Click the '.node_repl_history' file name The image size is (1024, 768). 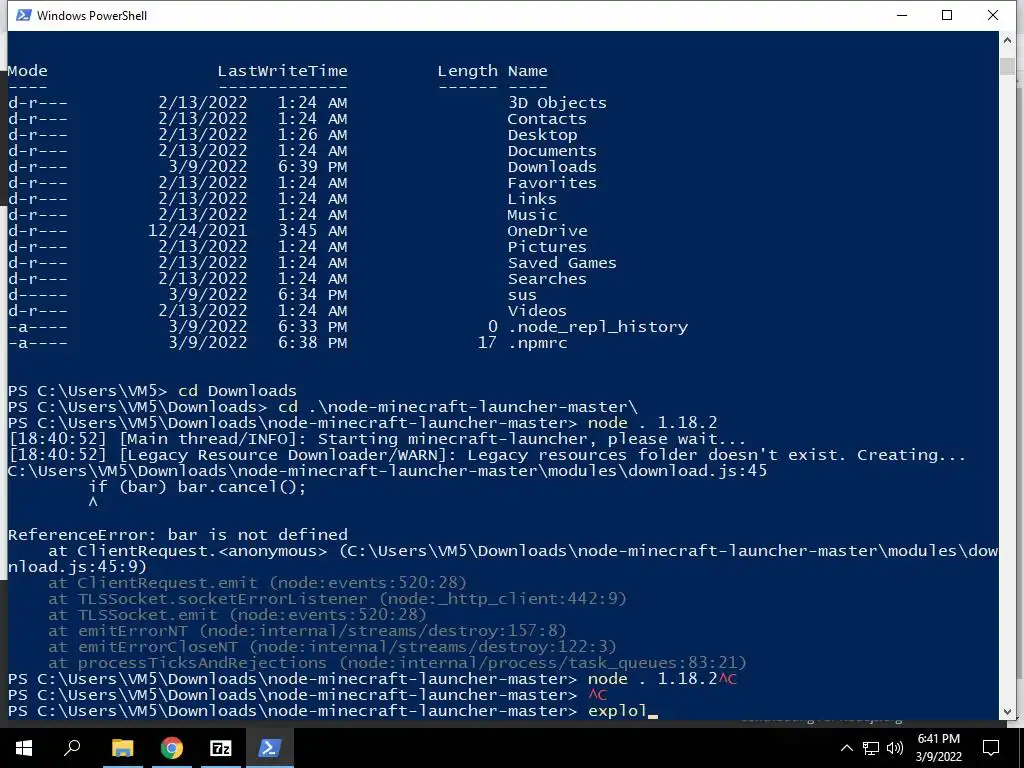598,327
